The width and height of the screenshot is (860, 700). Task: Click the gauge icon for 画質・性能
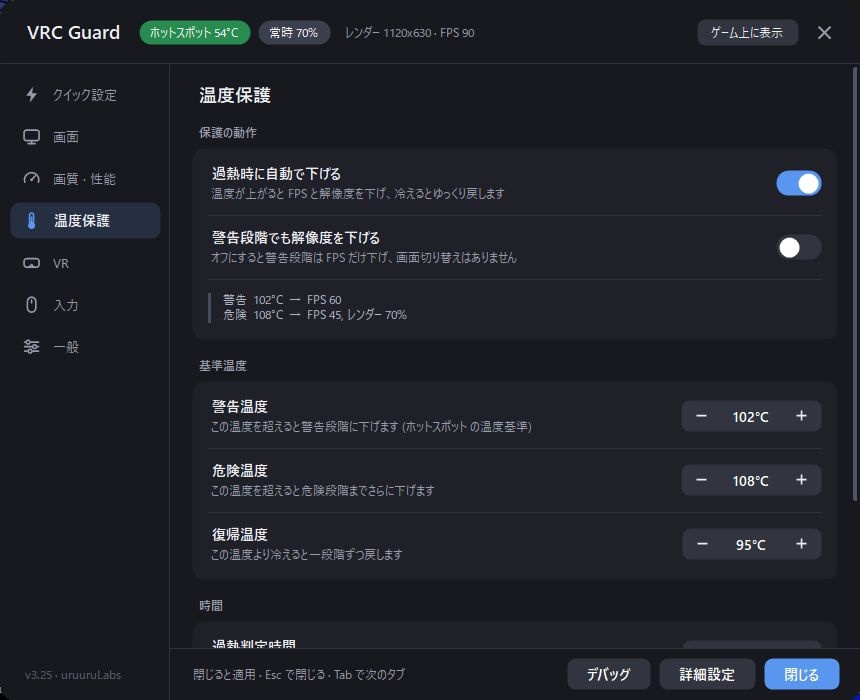(x=32, y=178)
